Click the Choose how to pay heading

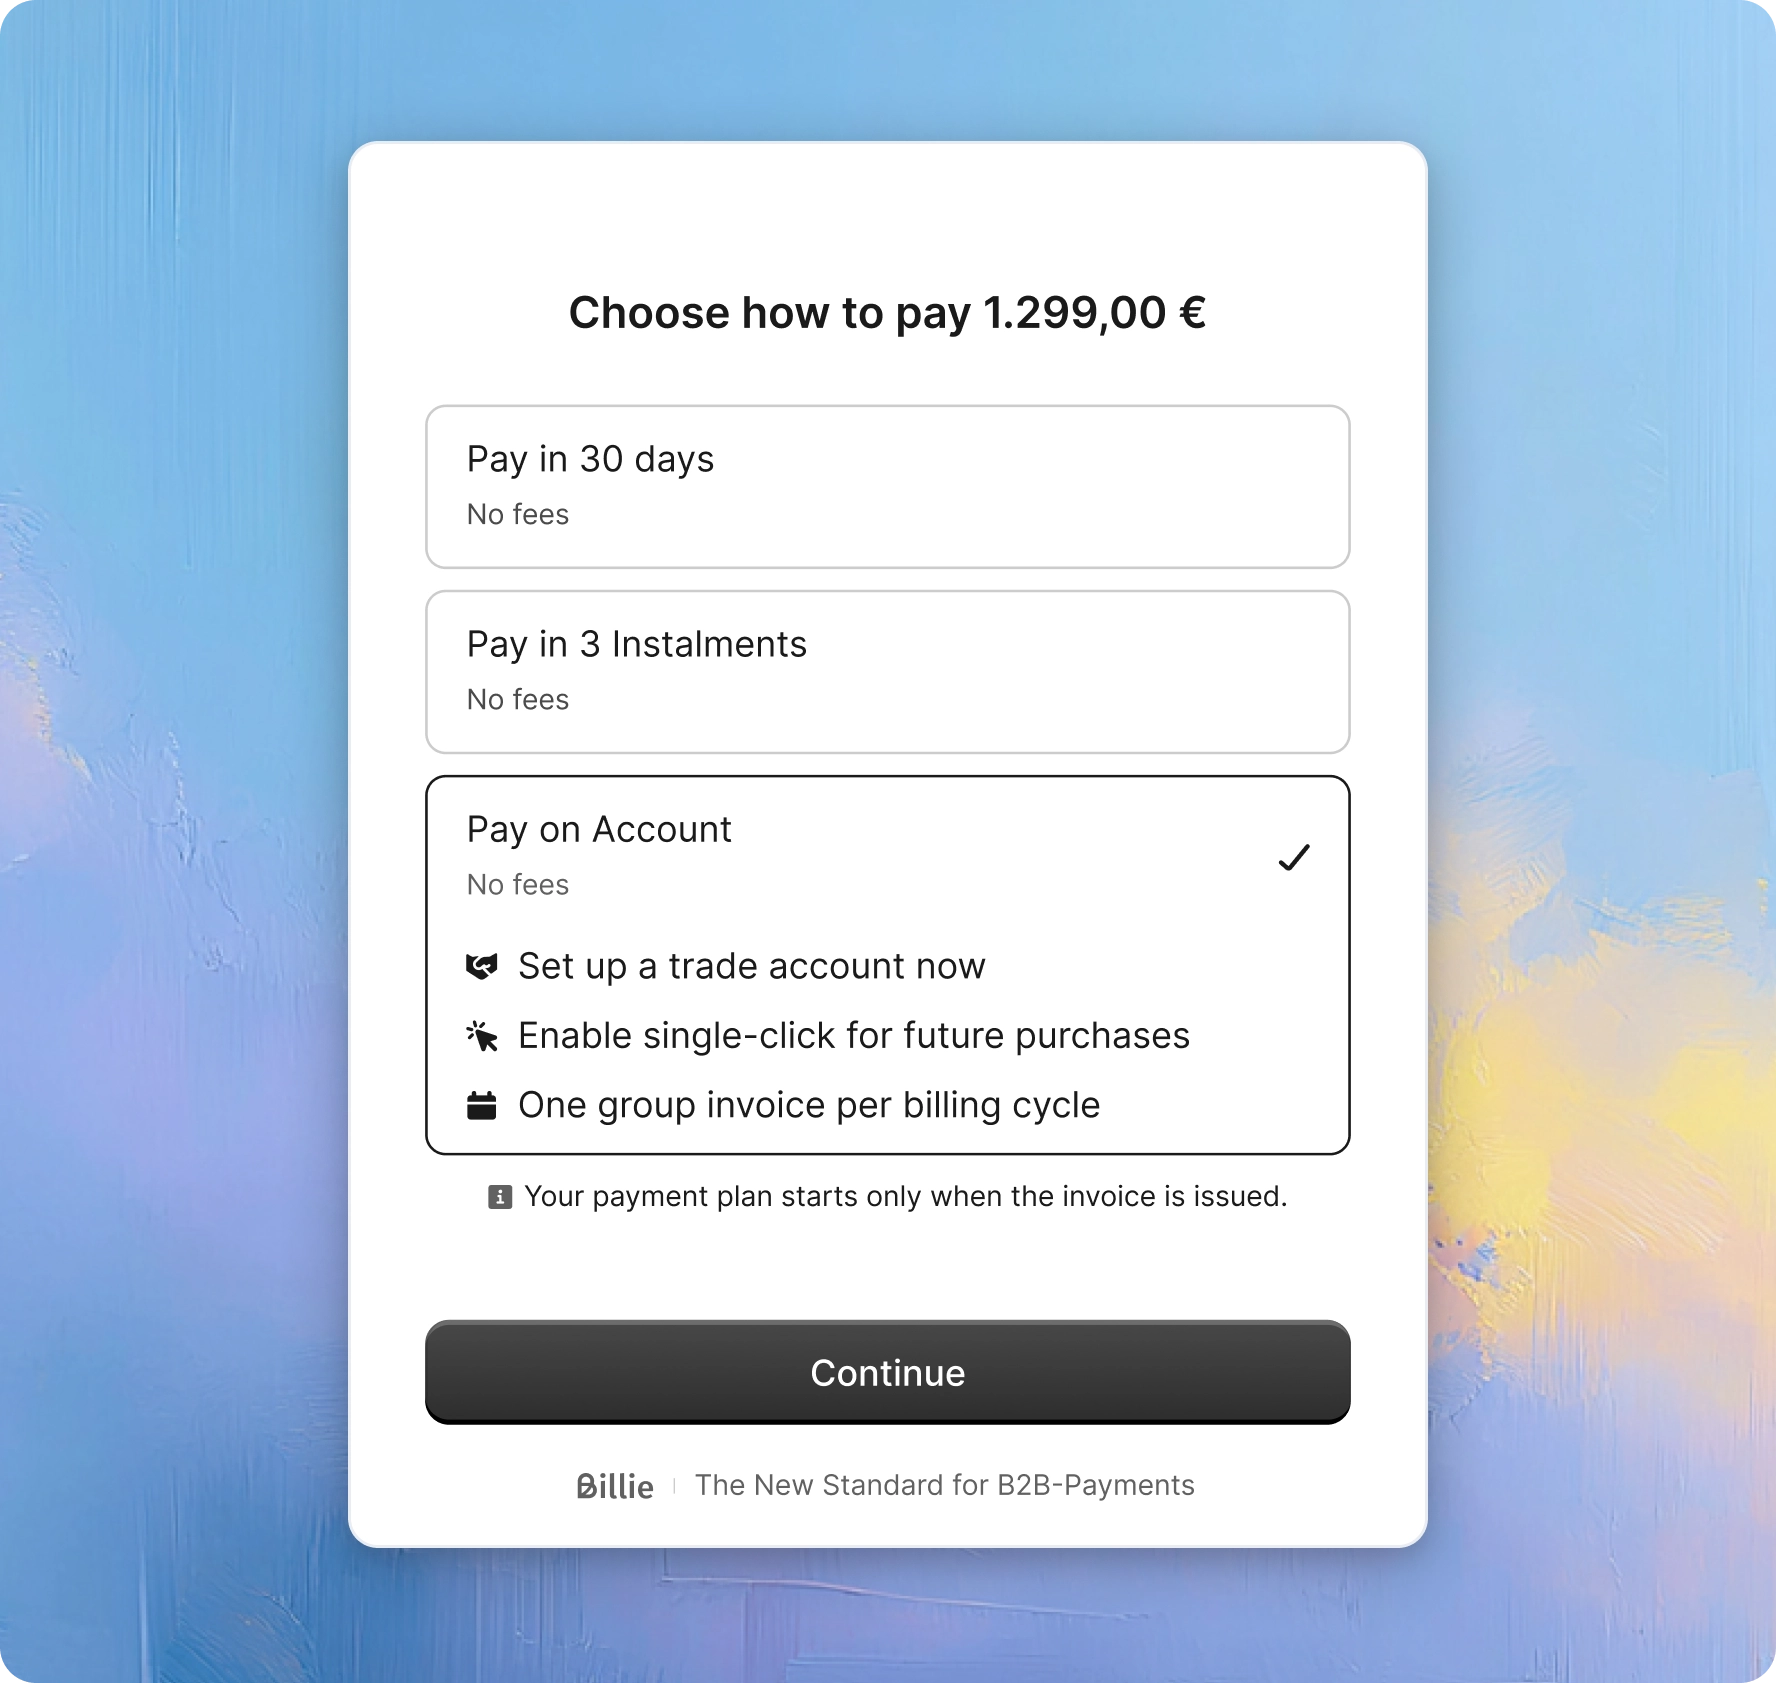tap(887, 313)
